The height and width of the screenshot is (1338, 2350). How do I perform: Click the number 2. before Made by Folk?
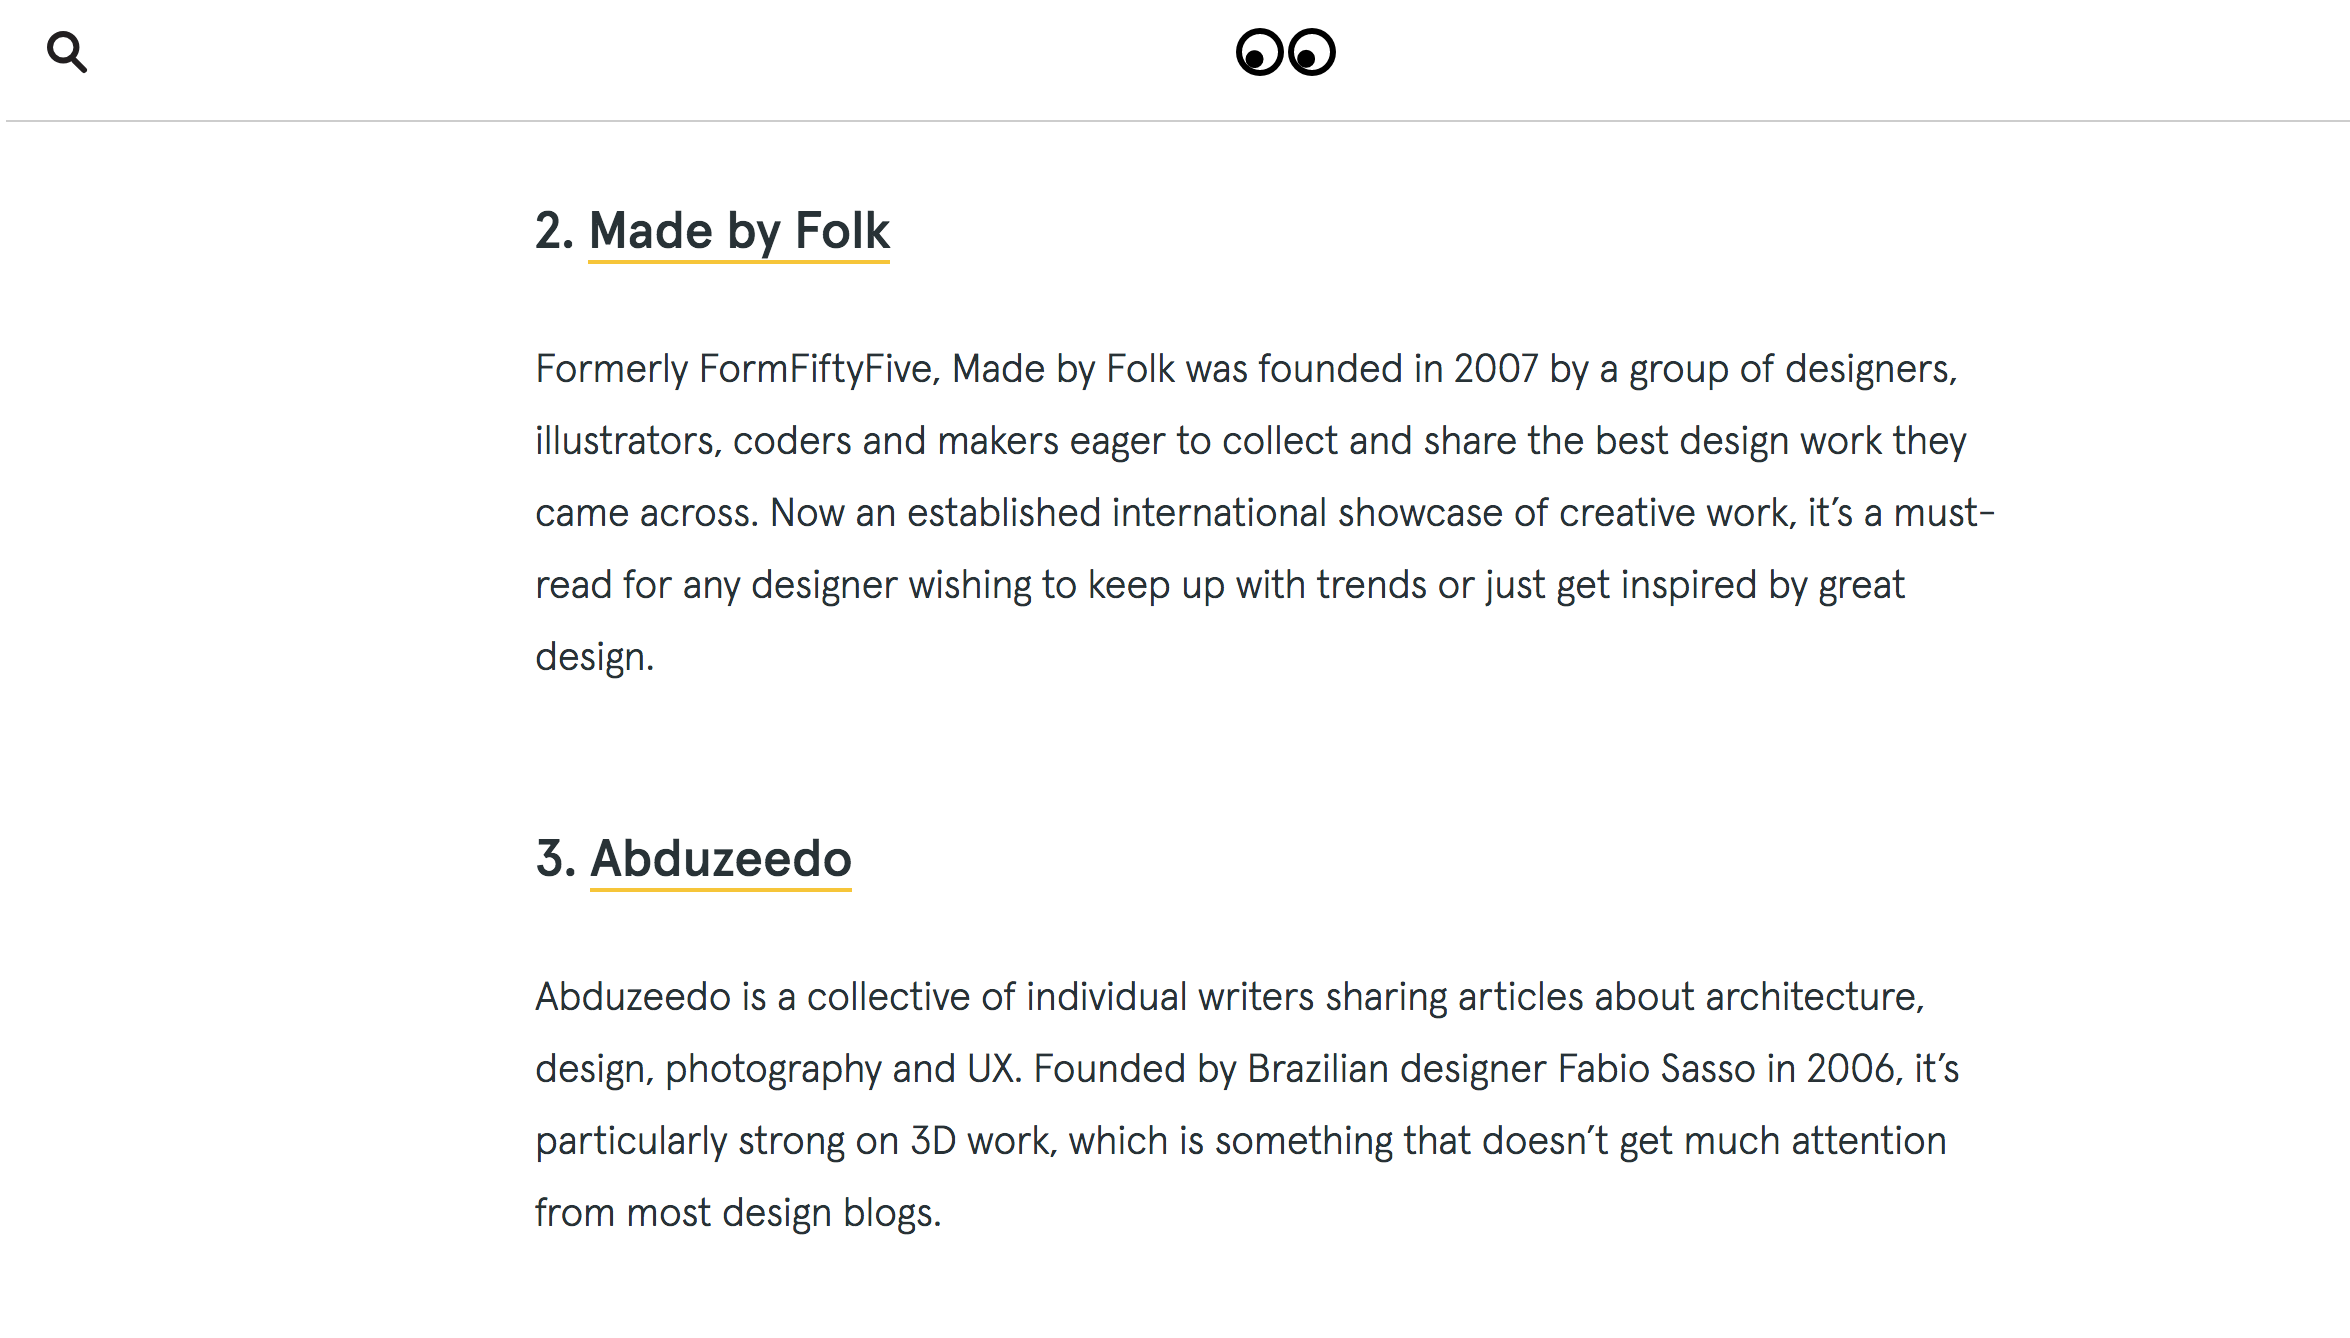[x=555, y=231]
